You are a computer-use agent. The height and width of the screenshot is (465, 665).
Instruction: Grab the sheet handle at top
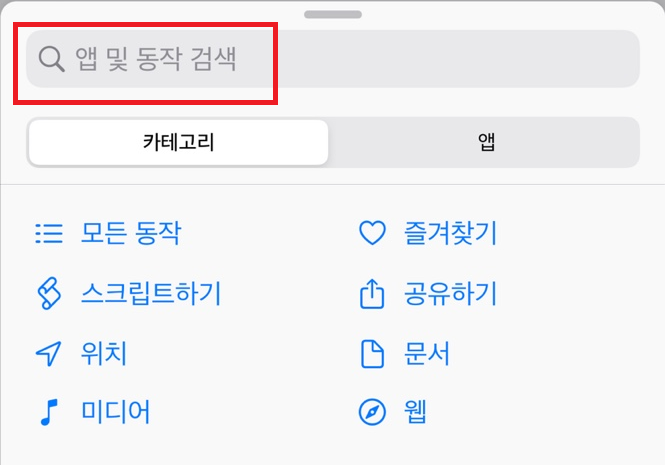click(333, 14)
